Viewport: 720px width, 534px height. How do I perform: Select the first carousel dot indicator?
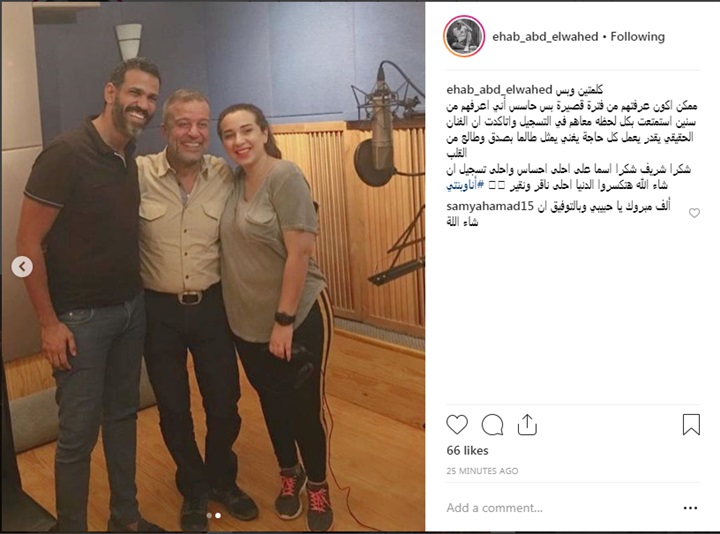209,516
